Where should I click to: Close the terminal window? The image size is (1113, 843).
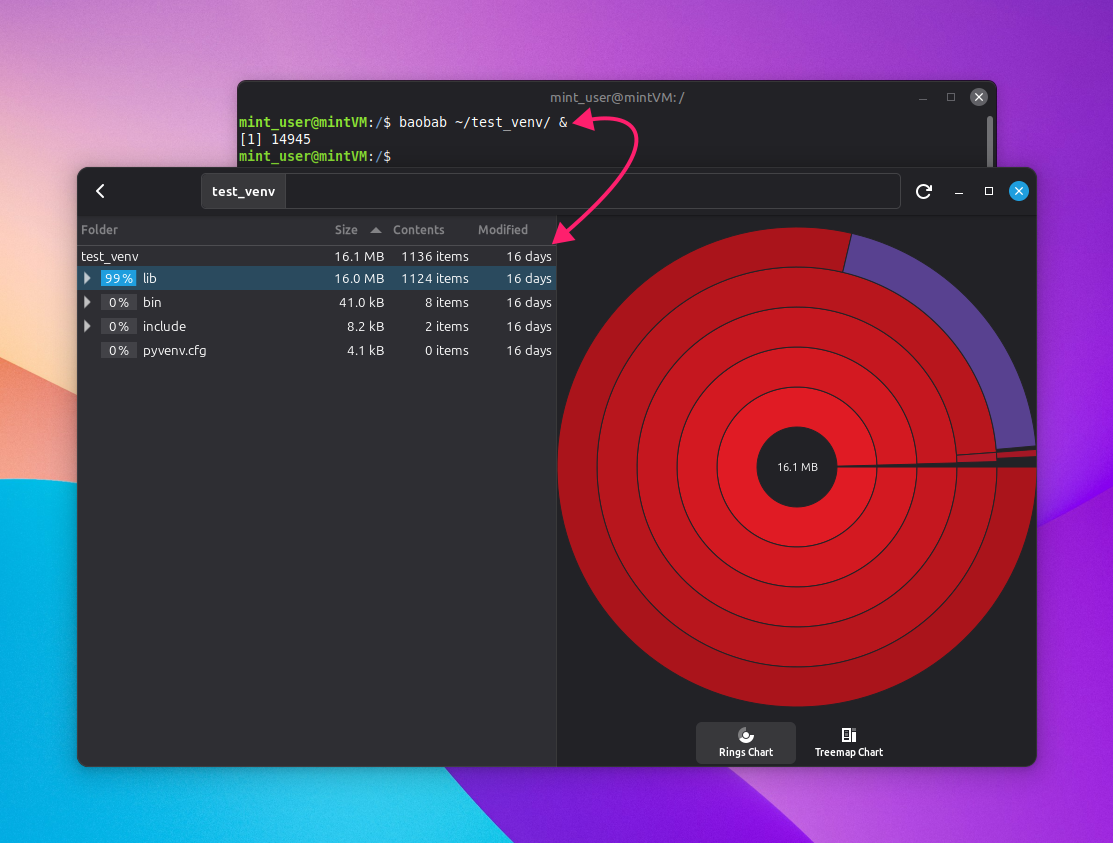pyautogui.click(x=979, y=97)
